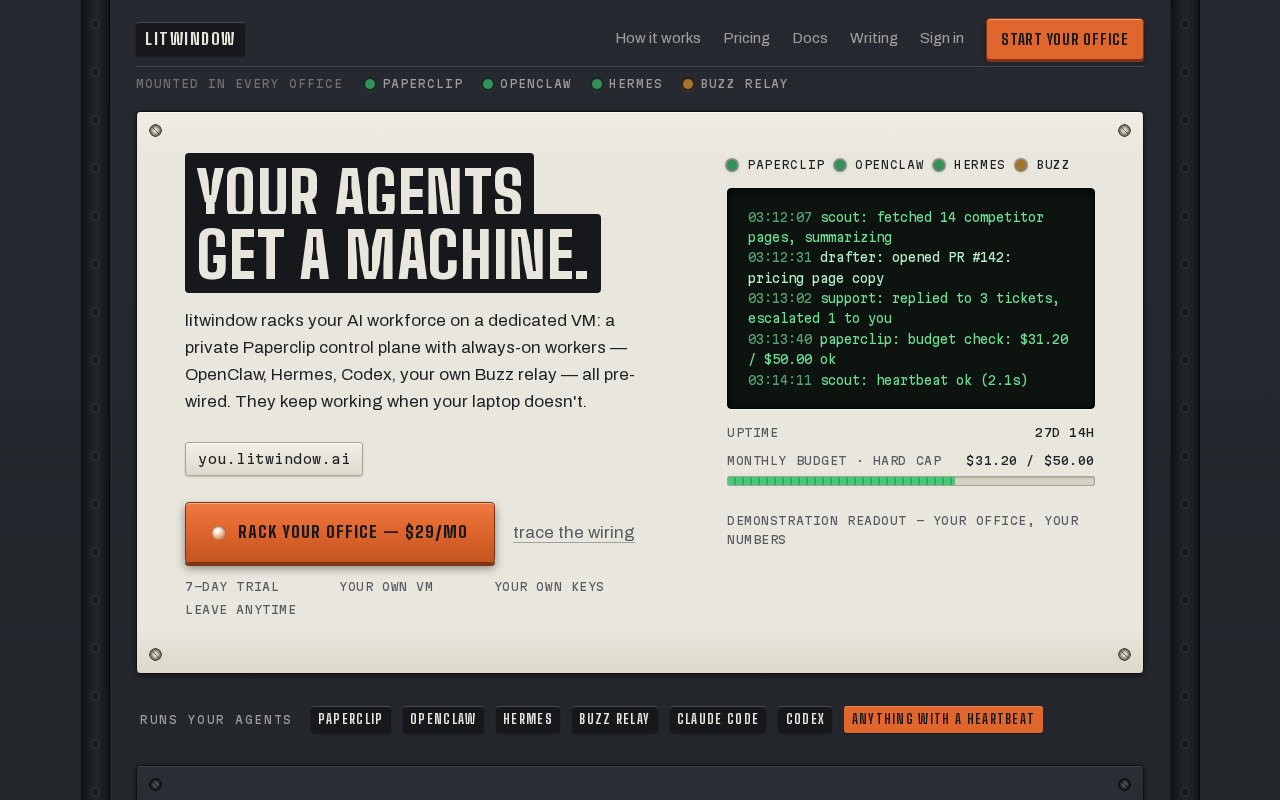Click the amber Buzz indicator light above terminal
The height and width of the screenshot is (800, 1280).
[x=1021, y=165]
